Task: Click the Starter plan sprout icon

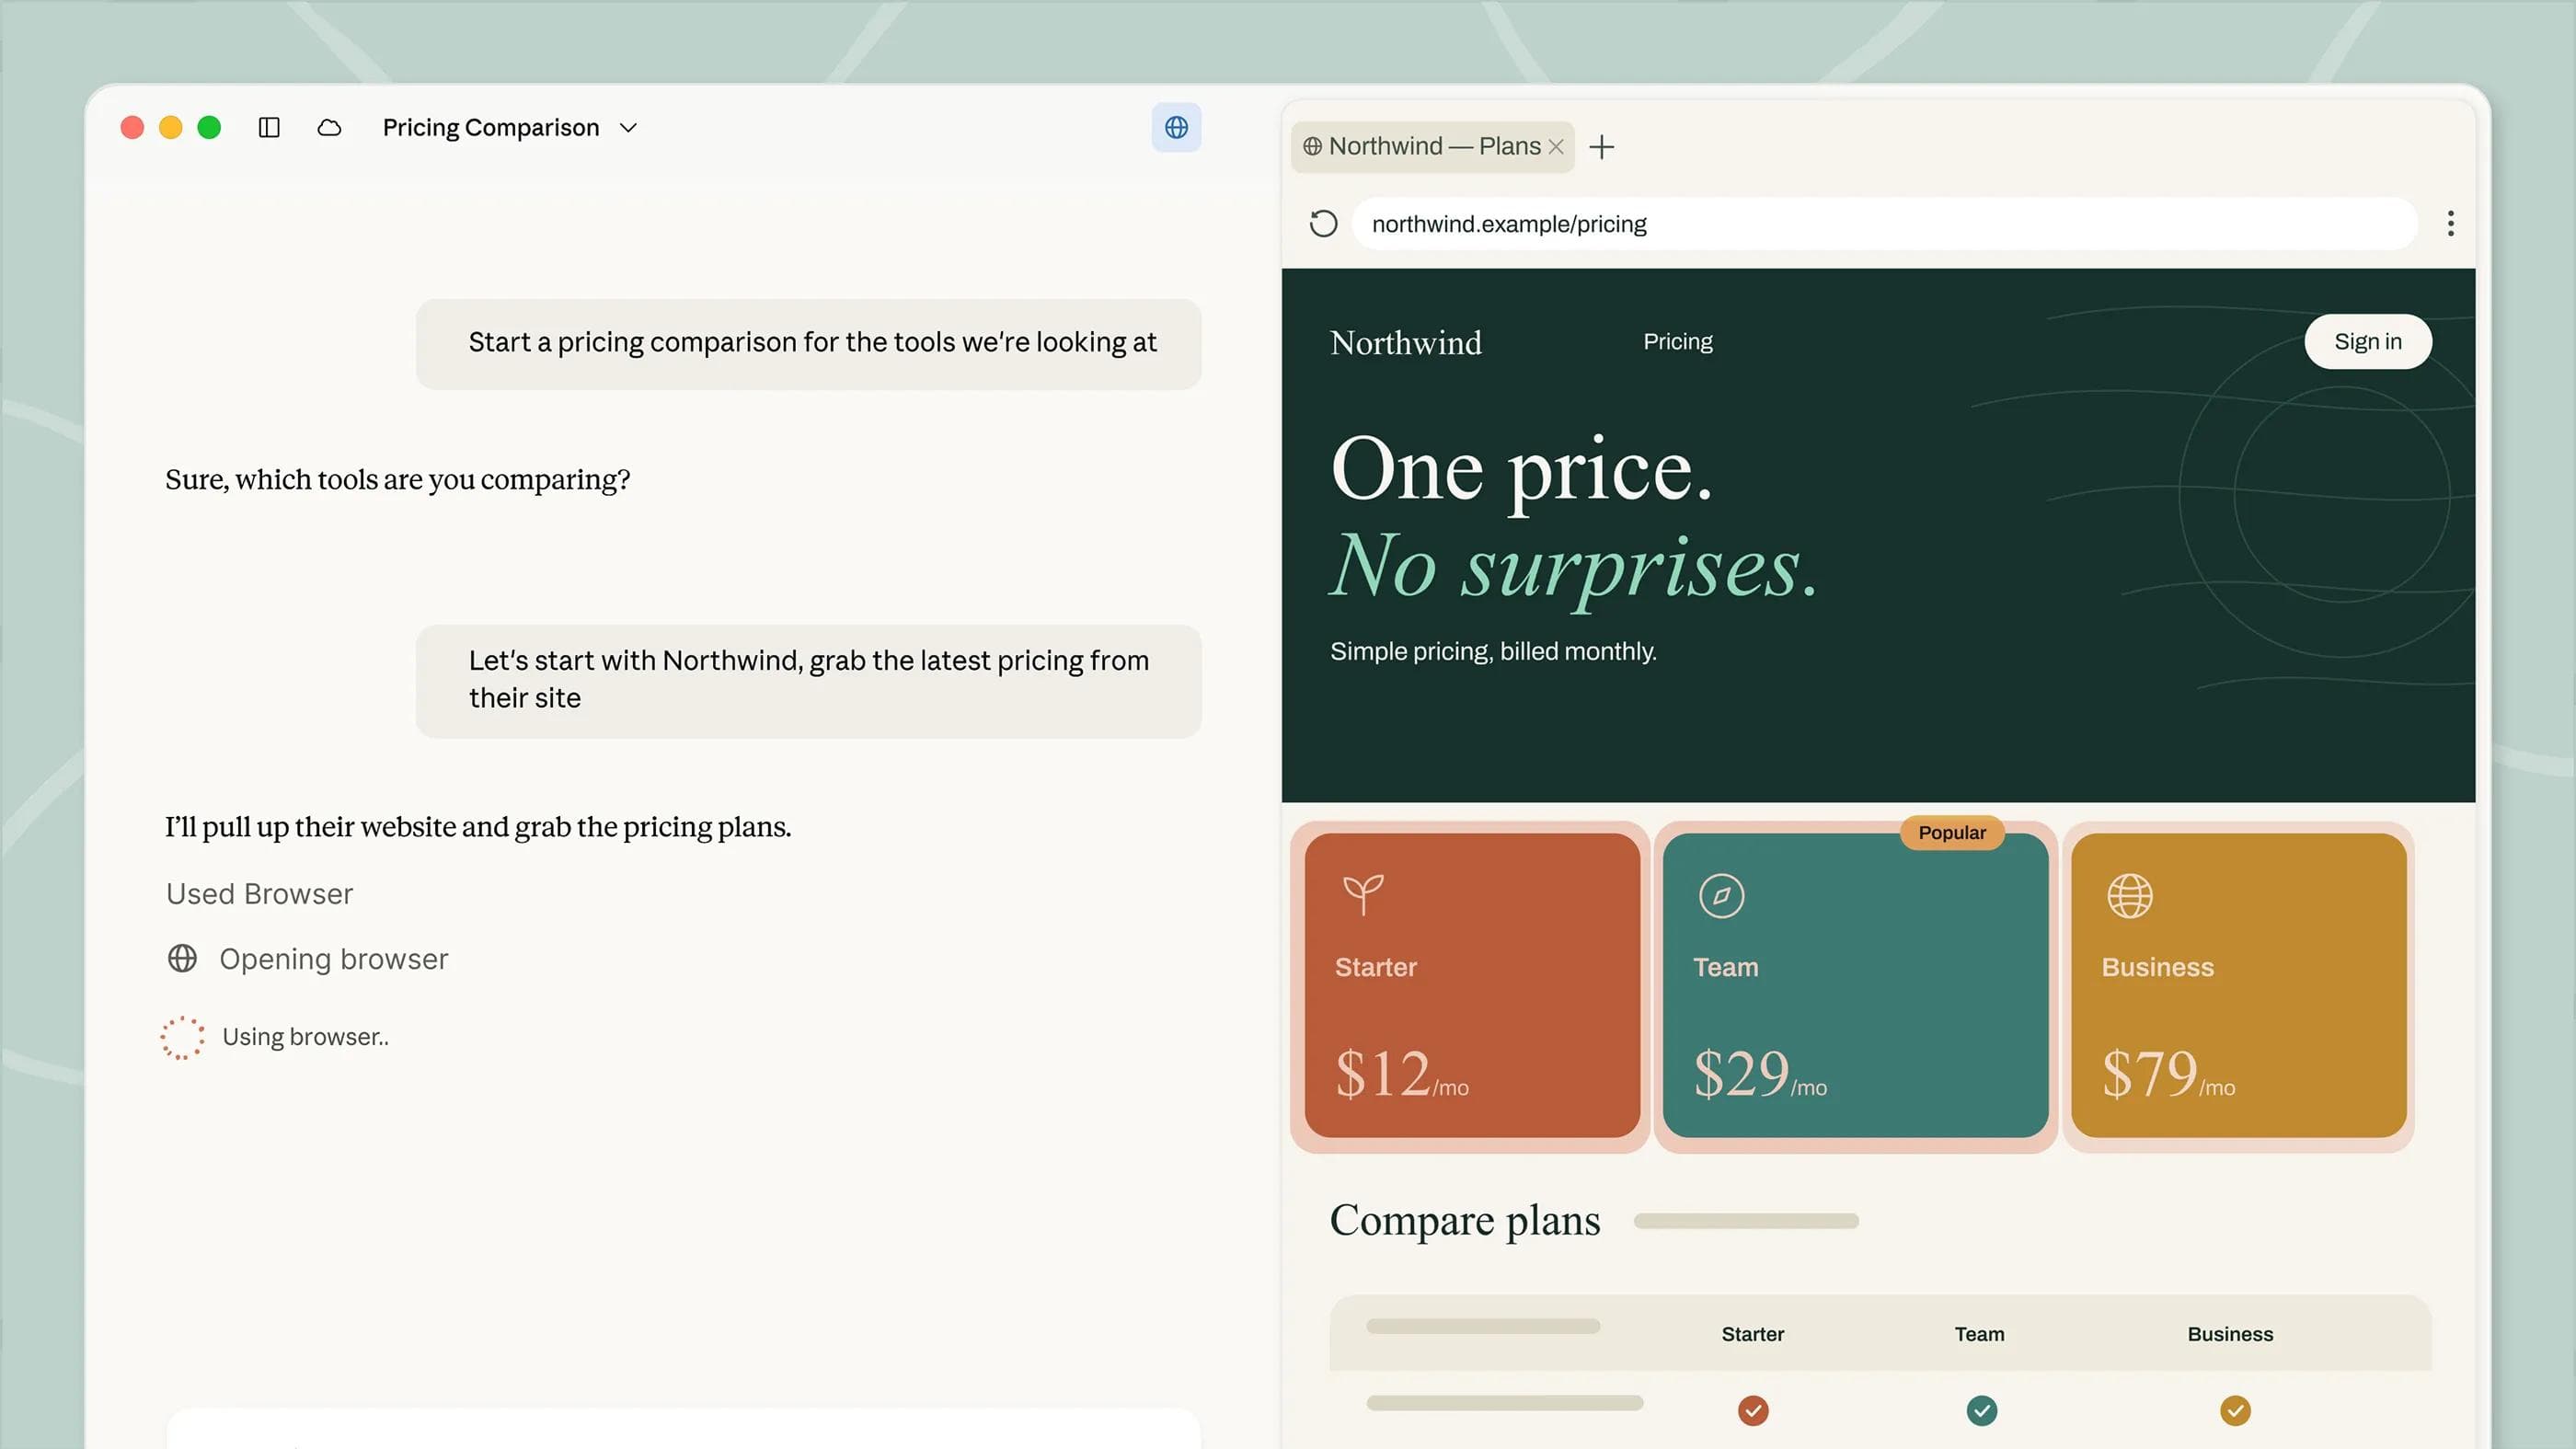Action: 1362,894
